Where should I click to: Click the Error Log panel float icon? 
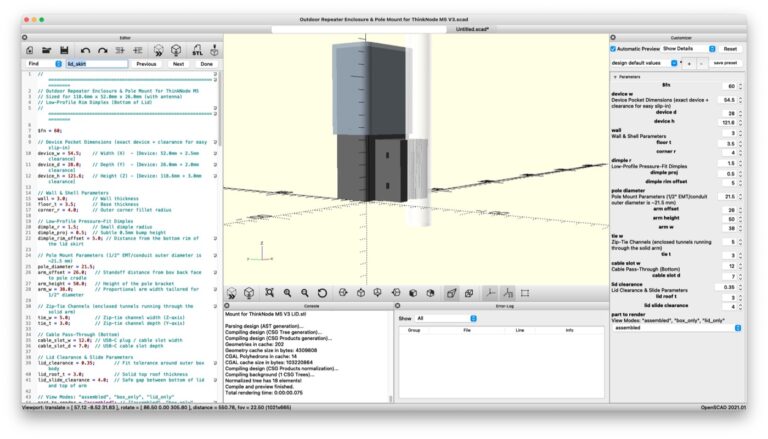click(x=398, y=306)
